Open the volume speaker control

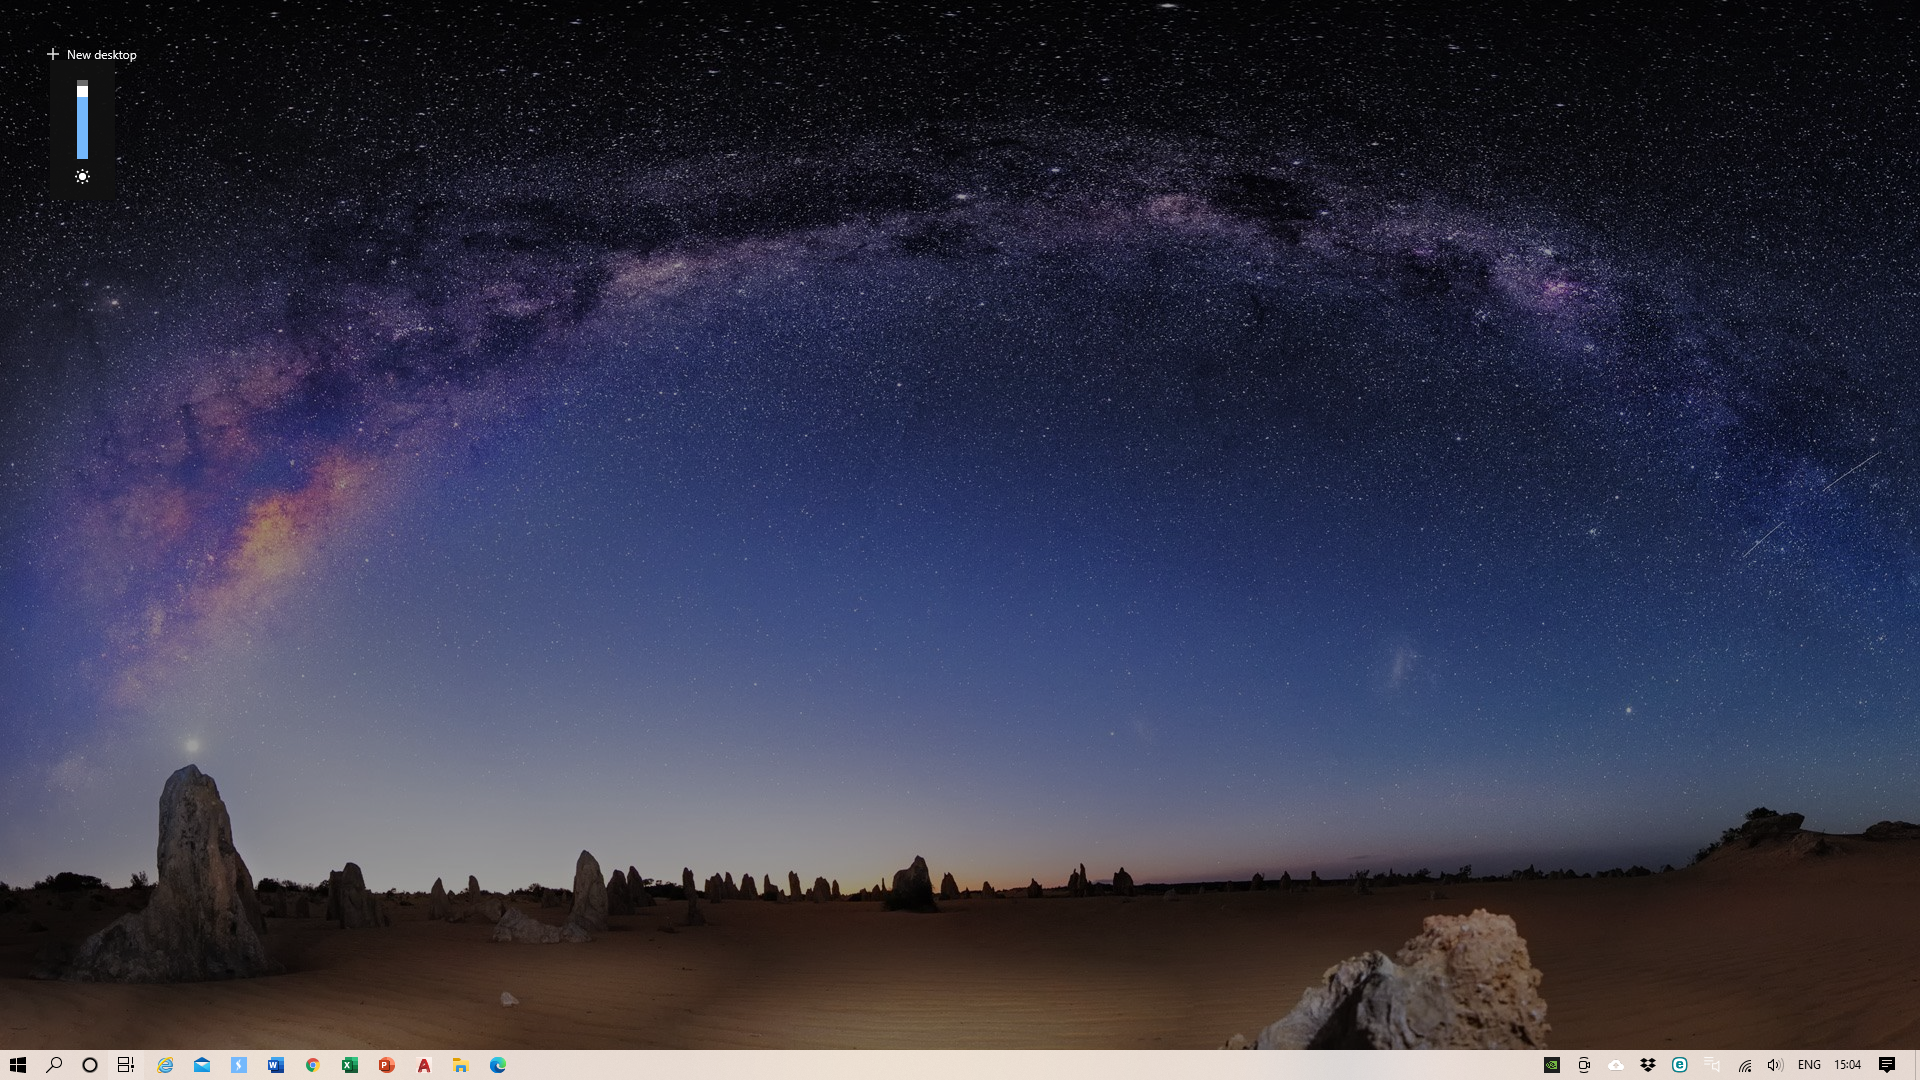(1775, 1065)
